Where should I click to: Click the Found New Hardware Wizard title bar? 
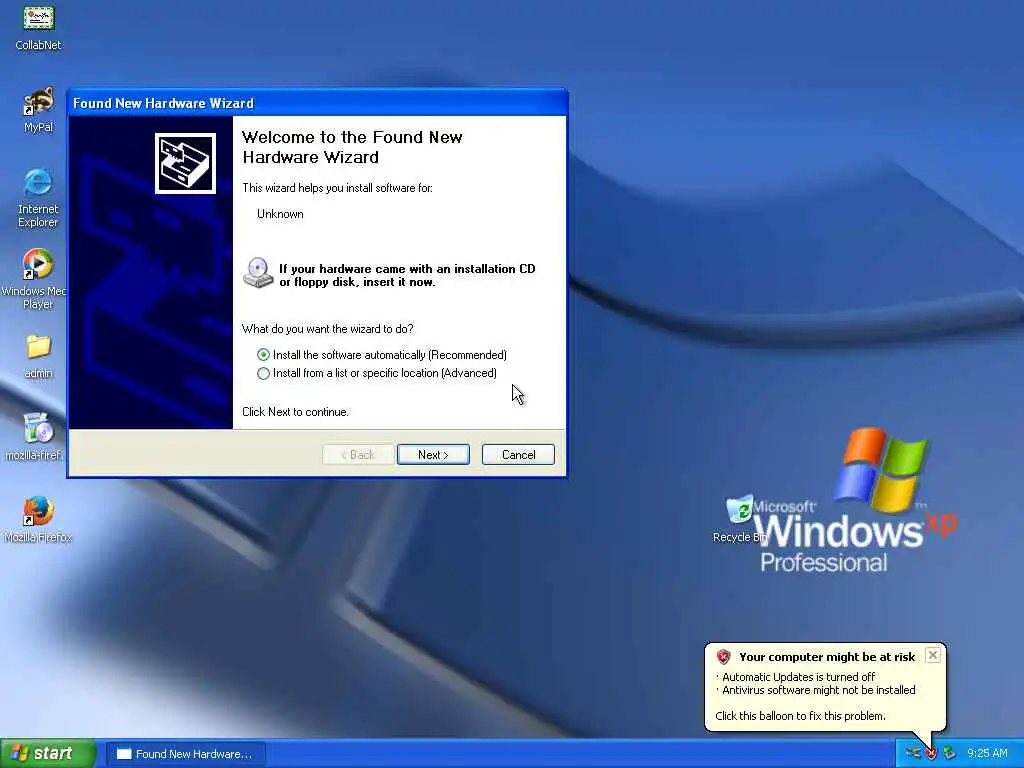coord(317,103)
